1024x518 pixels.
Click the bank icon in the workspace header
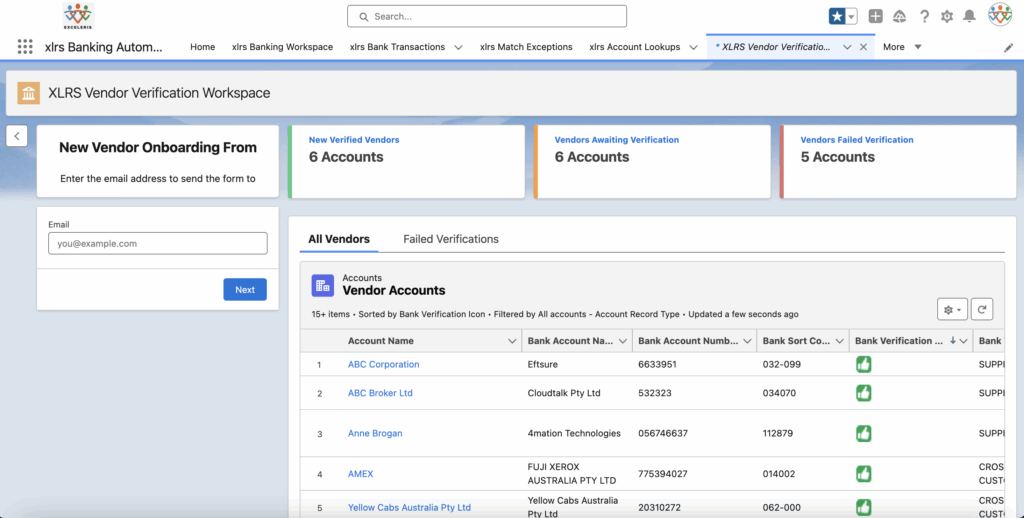tap(28, 93)
